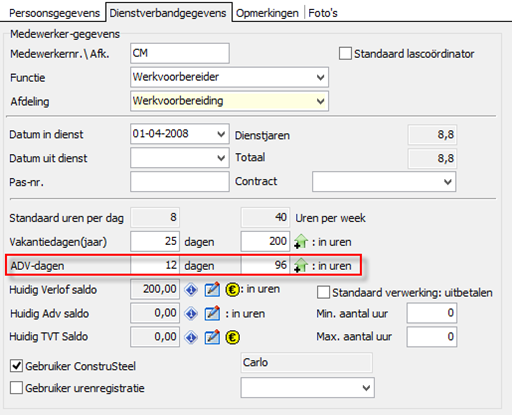This screenshot has height=415, width=512.
Task: Open Datum in dienst date picker
Action: pyautogui.click(x=221, y=134)
